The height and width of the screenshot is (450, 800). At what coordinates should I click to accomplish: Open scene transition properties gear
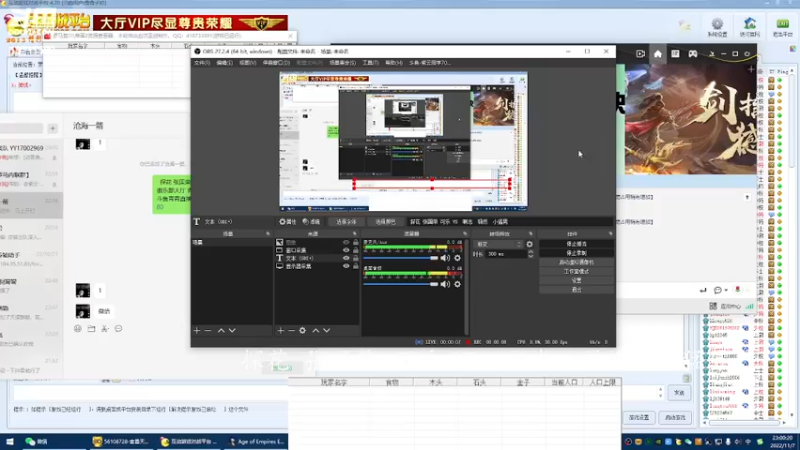pos(530,244)
